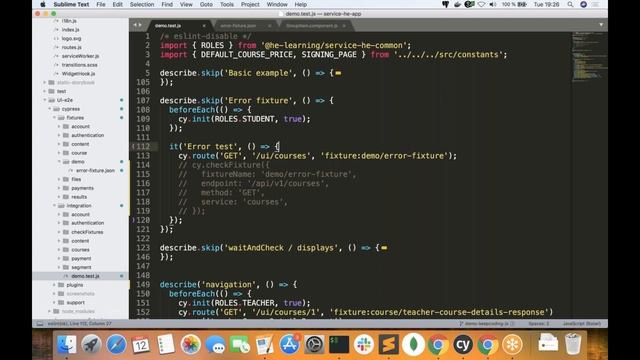The width and height of the screenshot is (640, 360).
Task: Open first Chrome icon left of Cypress
Action: [x=438, y=344]
